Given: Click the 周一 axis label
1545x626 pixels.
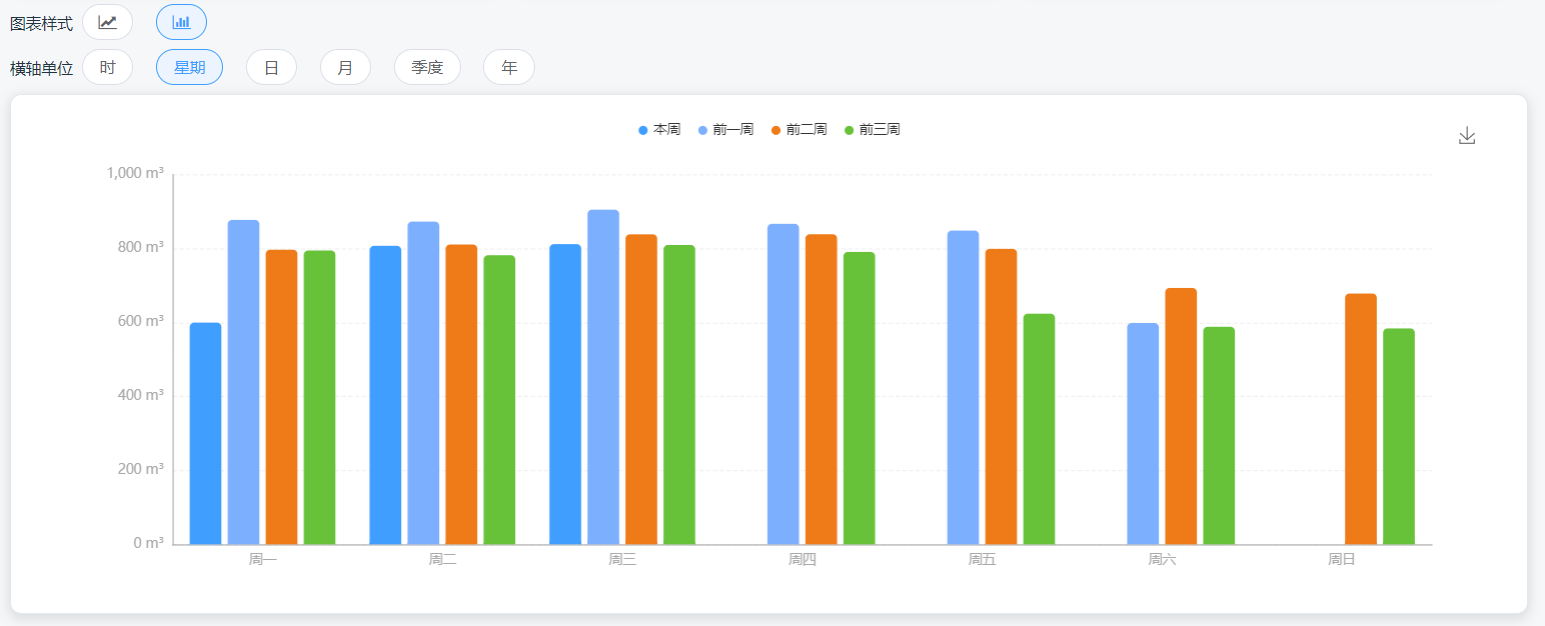Looking at the screenshot, I should coord(263,559).
